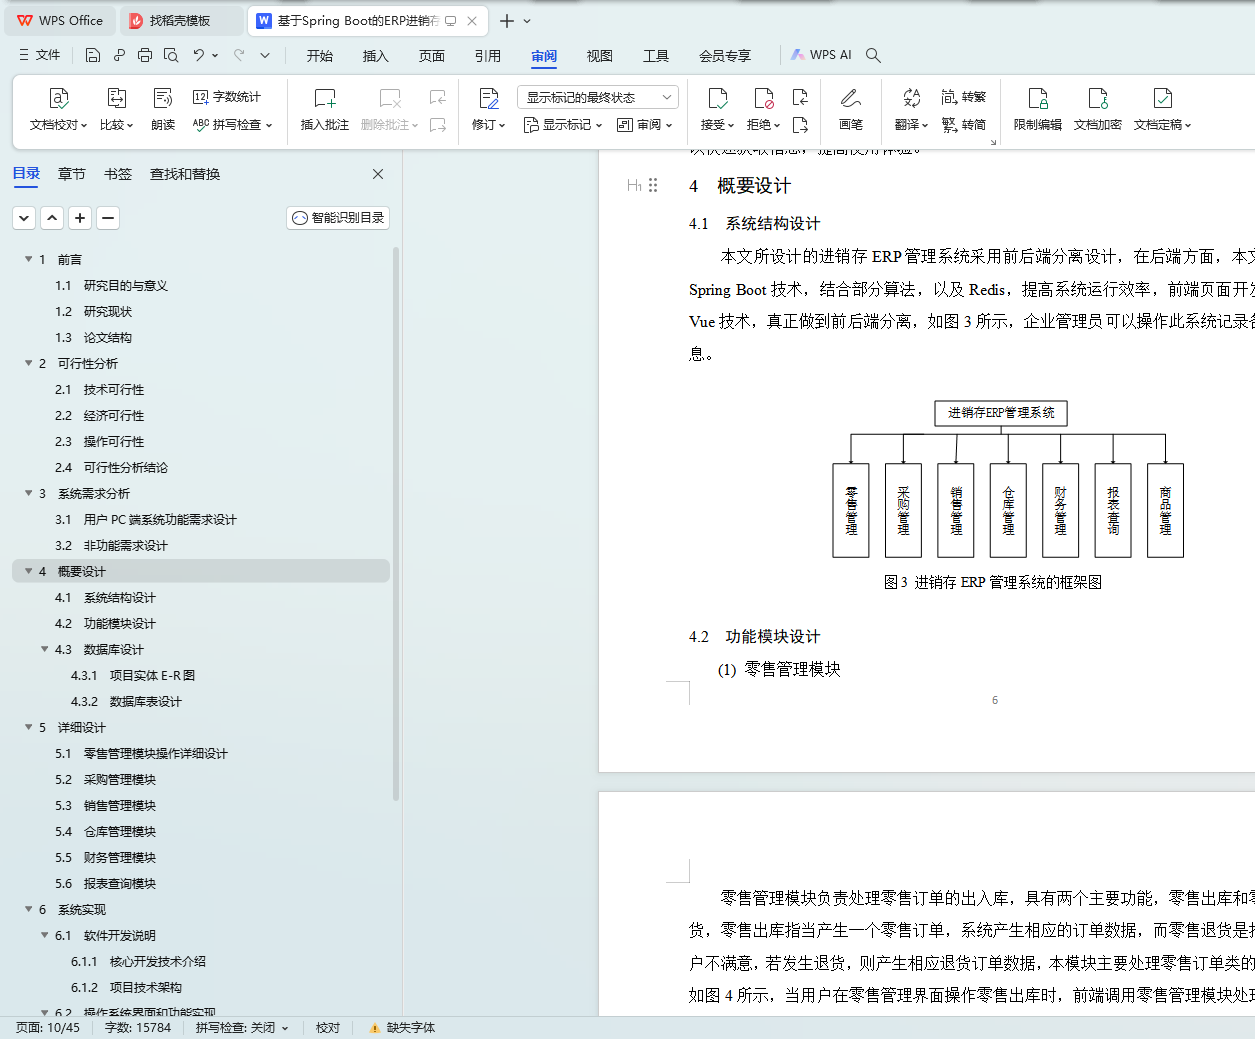This screenshot has width=1255, height=1039.
Task: Open 字数统计 word count
Action: tap(227, 97)
